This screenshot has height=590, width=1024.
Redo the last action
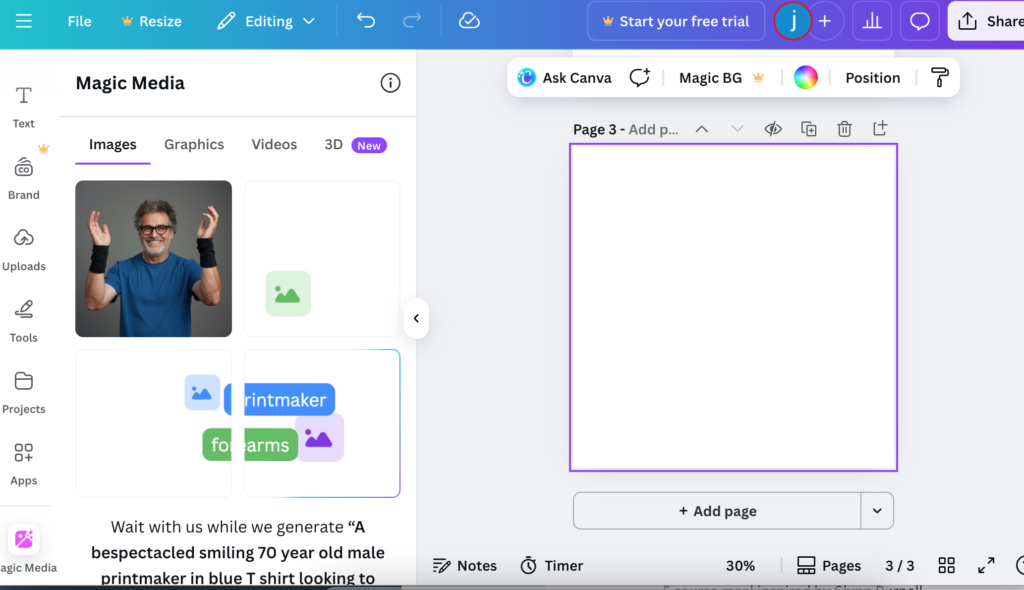click(411, 21)
